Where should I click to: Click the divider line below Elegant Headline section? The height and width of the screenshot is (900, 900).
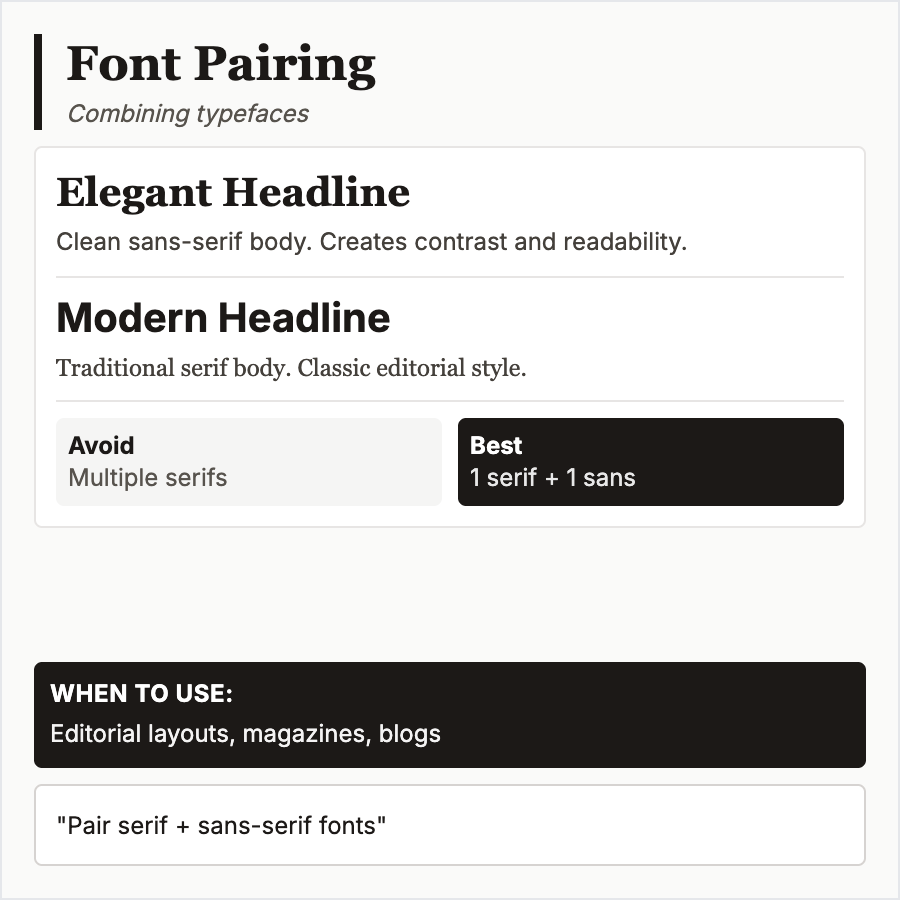450,277
